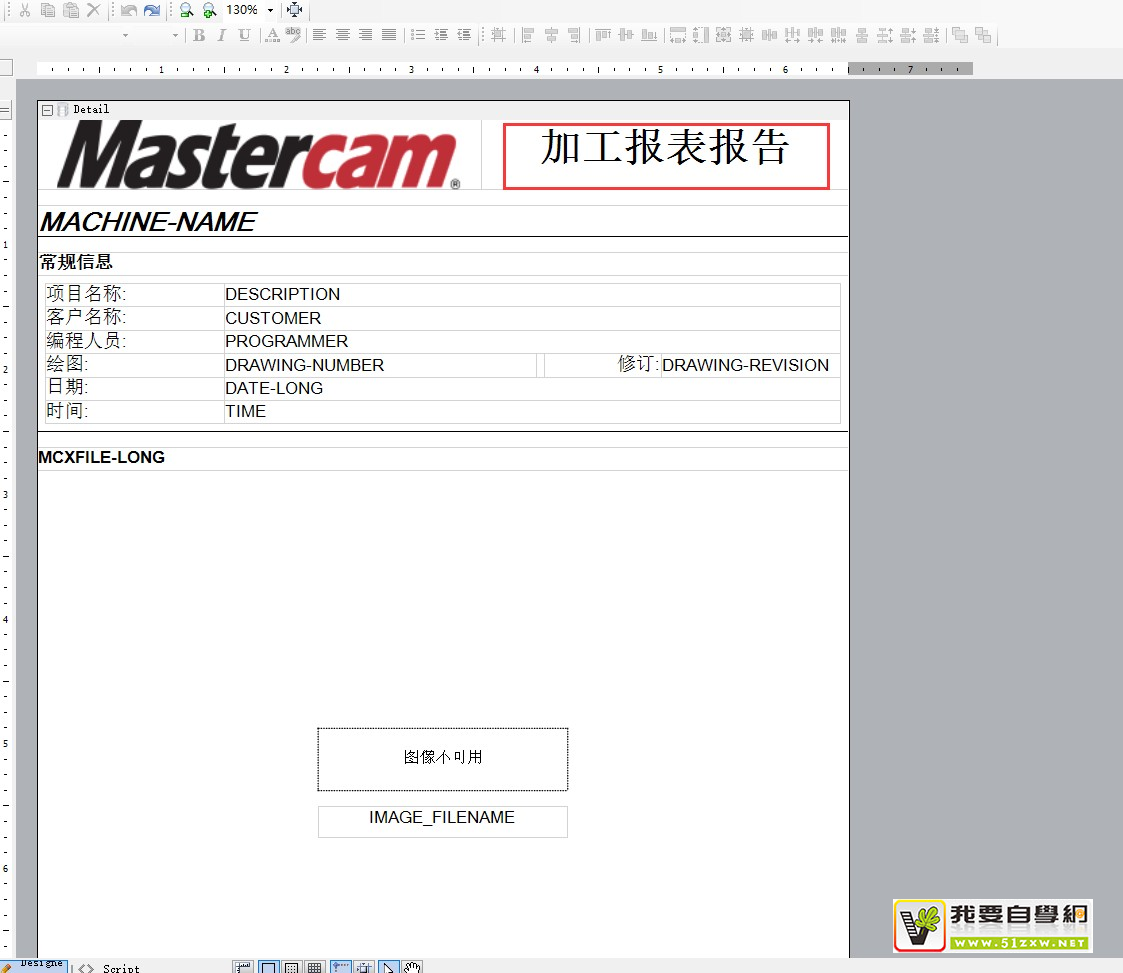The width and height of the screenshot is (1123, 973).
Task: Toggle the Italic formatting button
Action: pyautogui.click(x=221, y=35)
